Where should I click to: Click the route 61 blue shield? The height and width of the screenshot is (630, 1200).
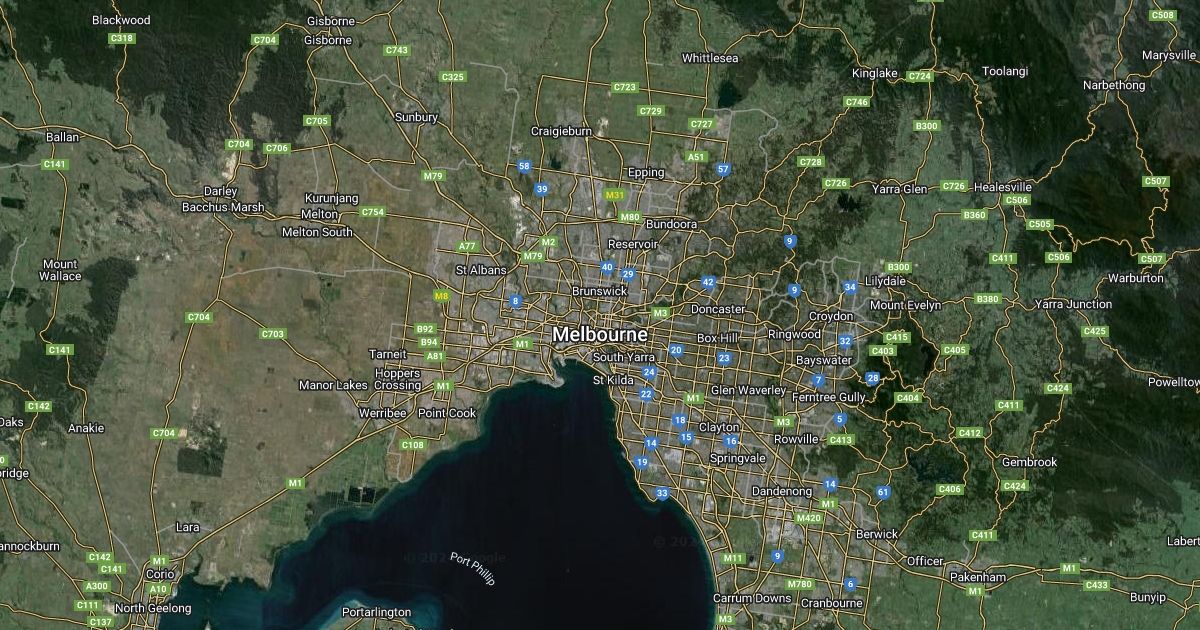point(883,492)
